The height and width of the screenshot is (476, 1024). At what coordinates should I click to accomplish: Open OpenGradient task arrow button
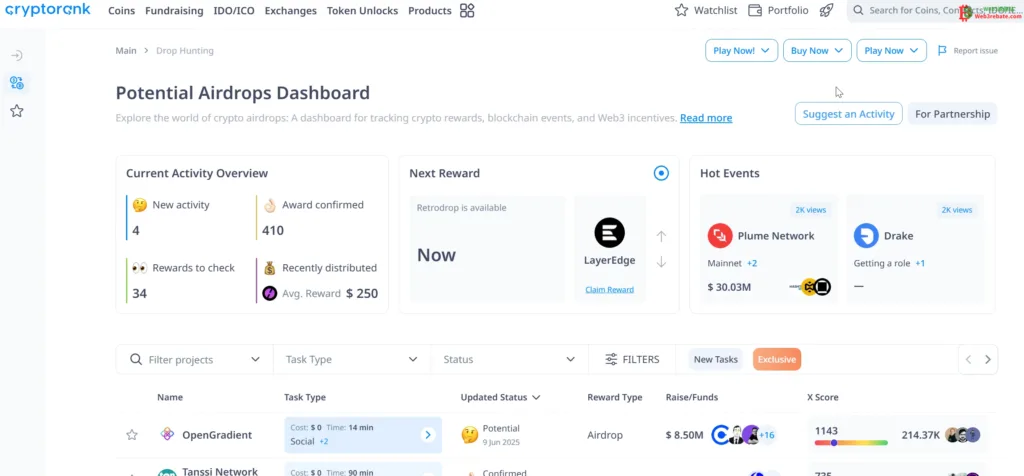coord(428,435)
